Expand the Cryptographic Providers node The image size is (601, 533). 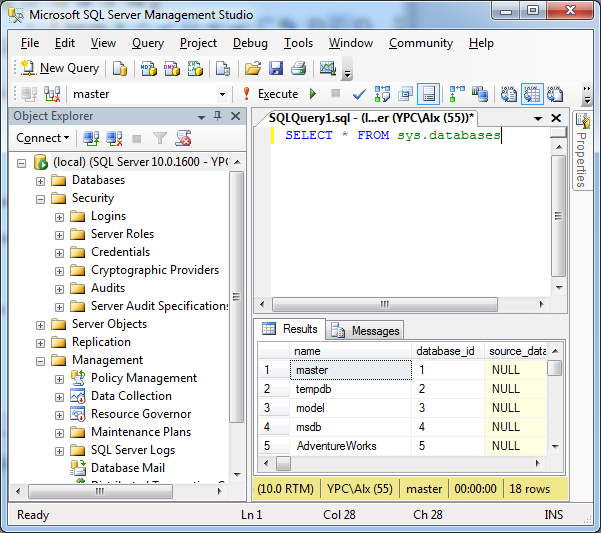point(59,271)
